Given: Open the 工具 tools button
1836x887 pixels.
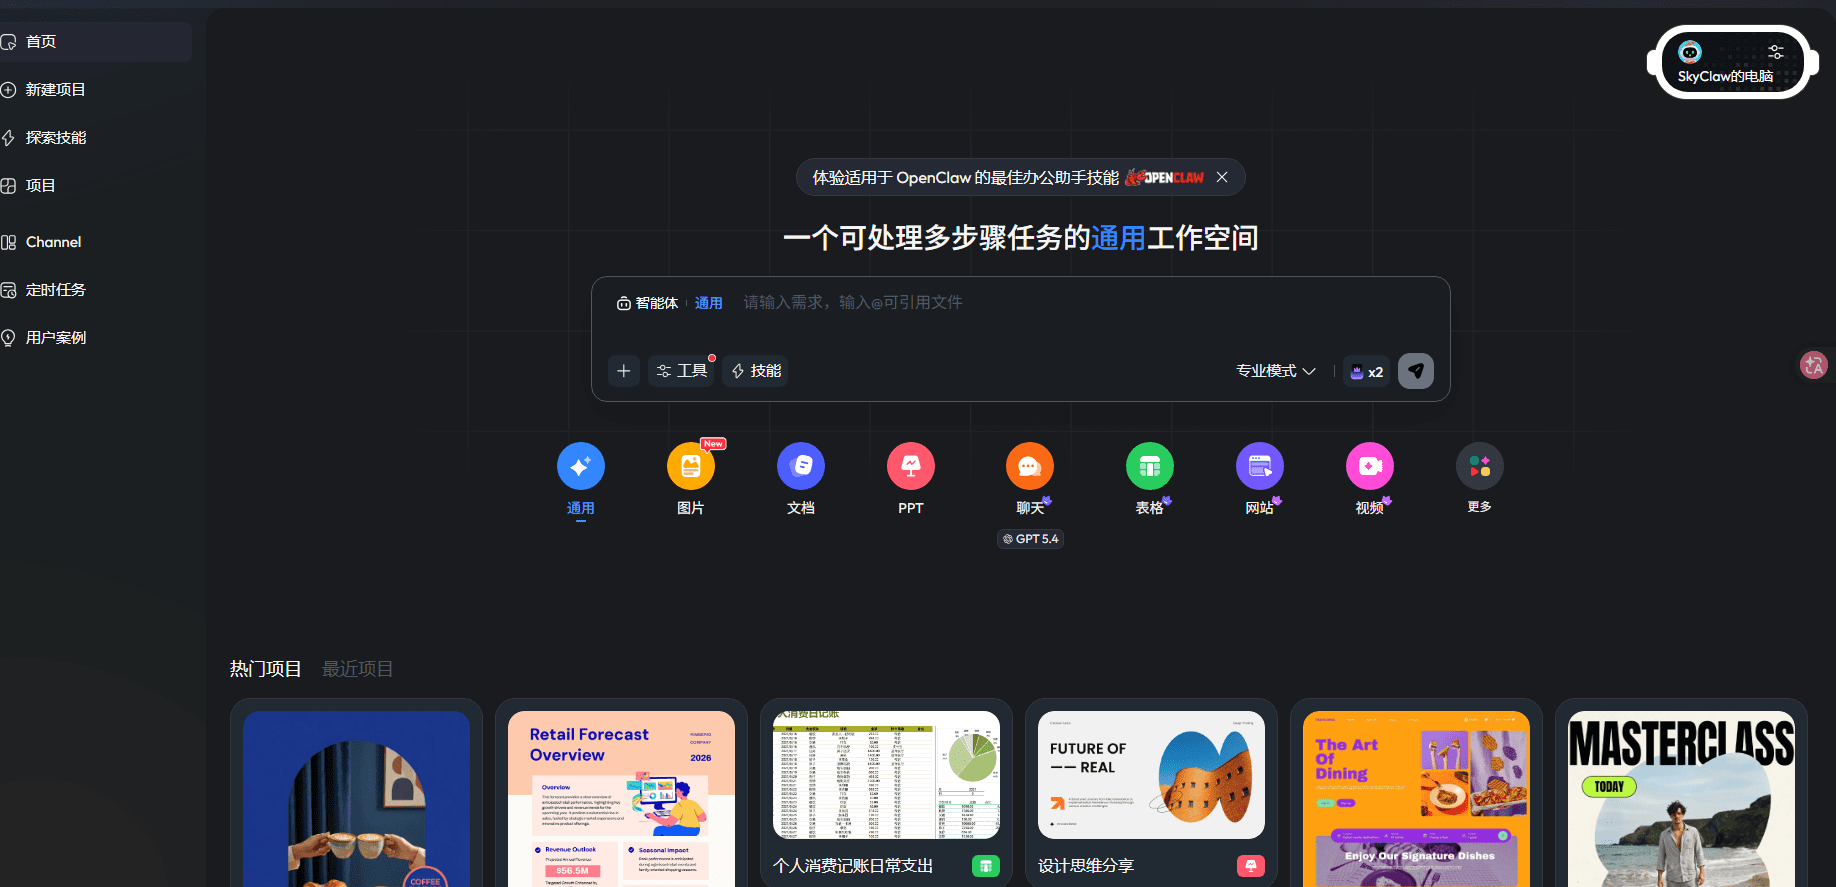Looking at the screenshot, I should [682, 371].
